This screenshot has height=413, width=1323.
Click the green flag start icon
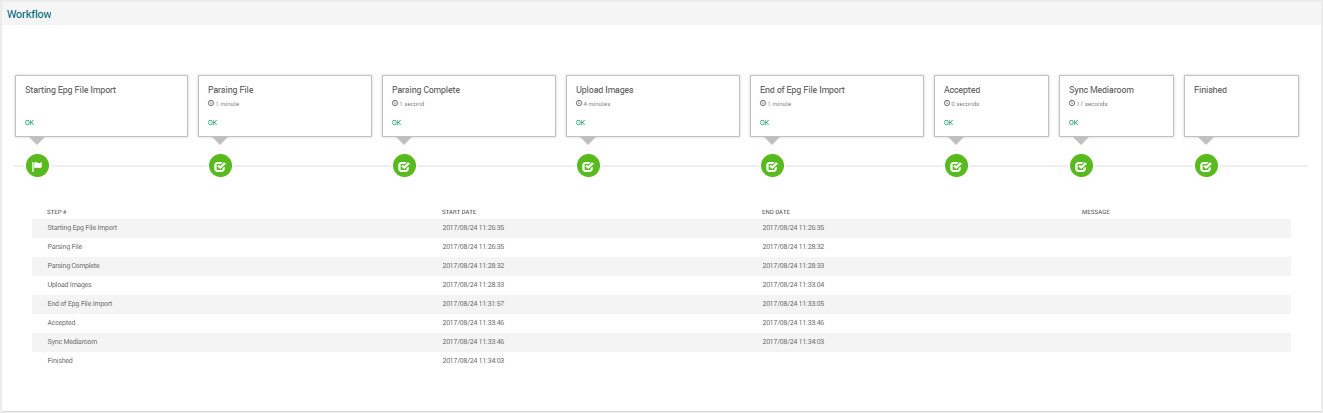[37, 166]
